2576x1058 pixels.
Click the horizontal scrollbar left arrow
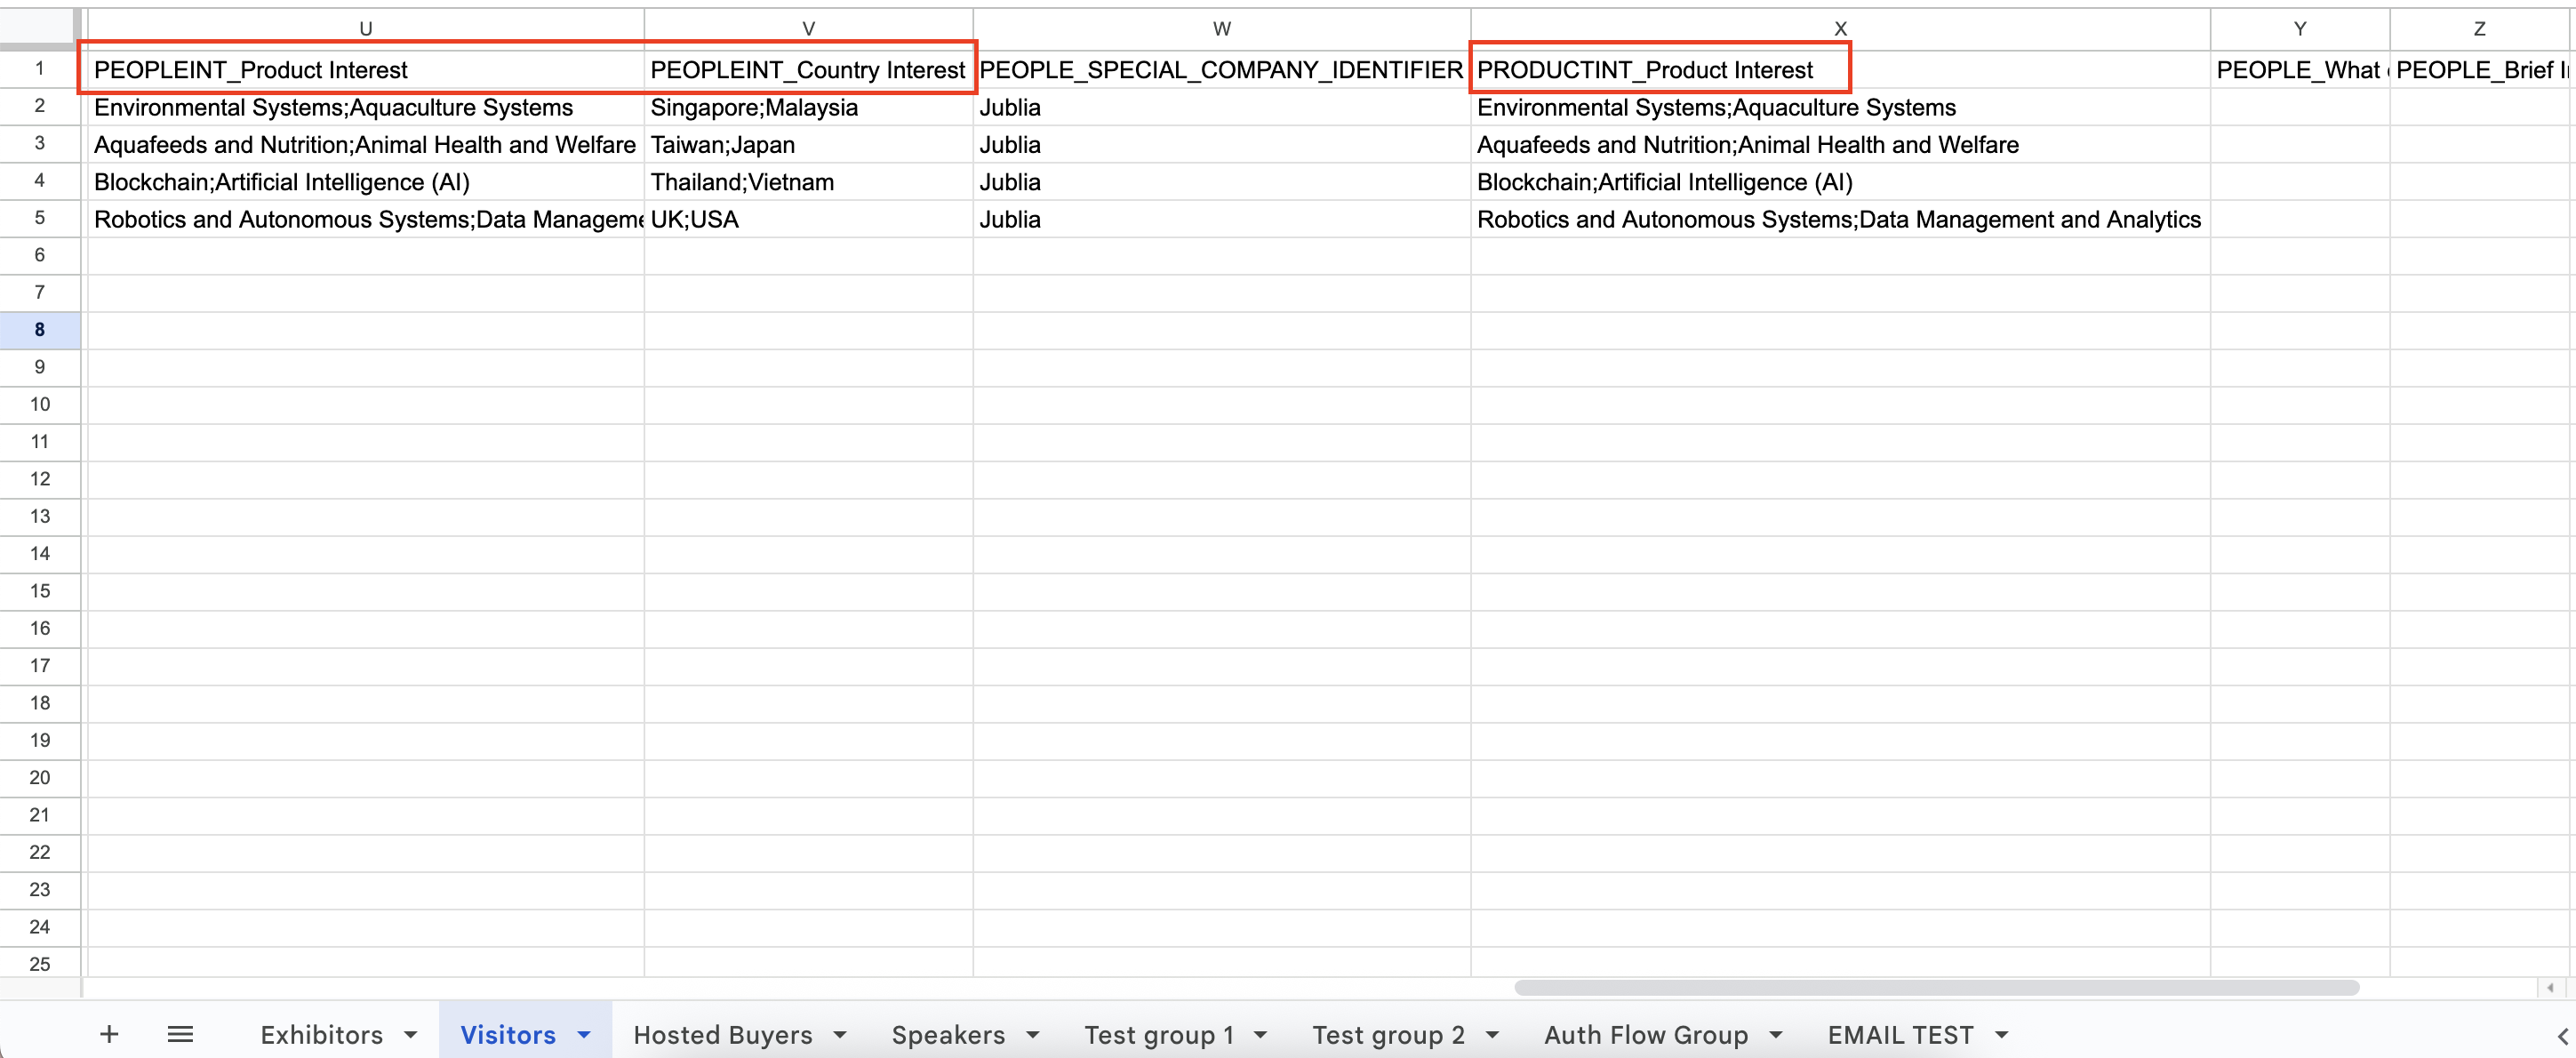2549,987
